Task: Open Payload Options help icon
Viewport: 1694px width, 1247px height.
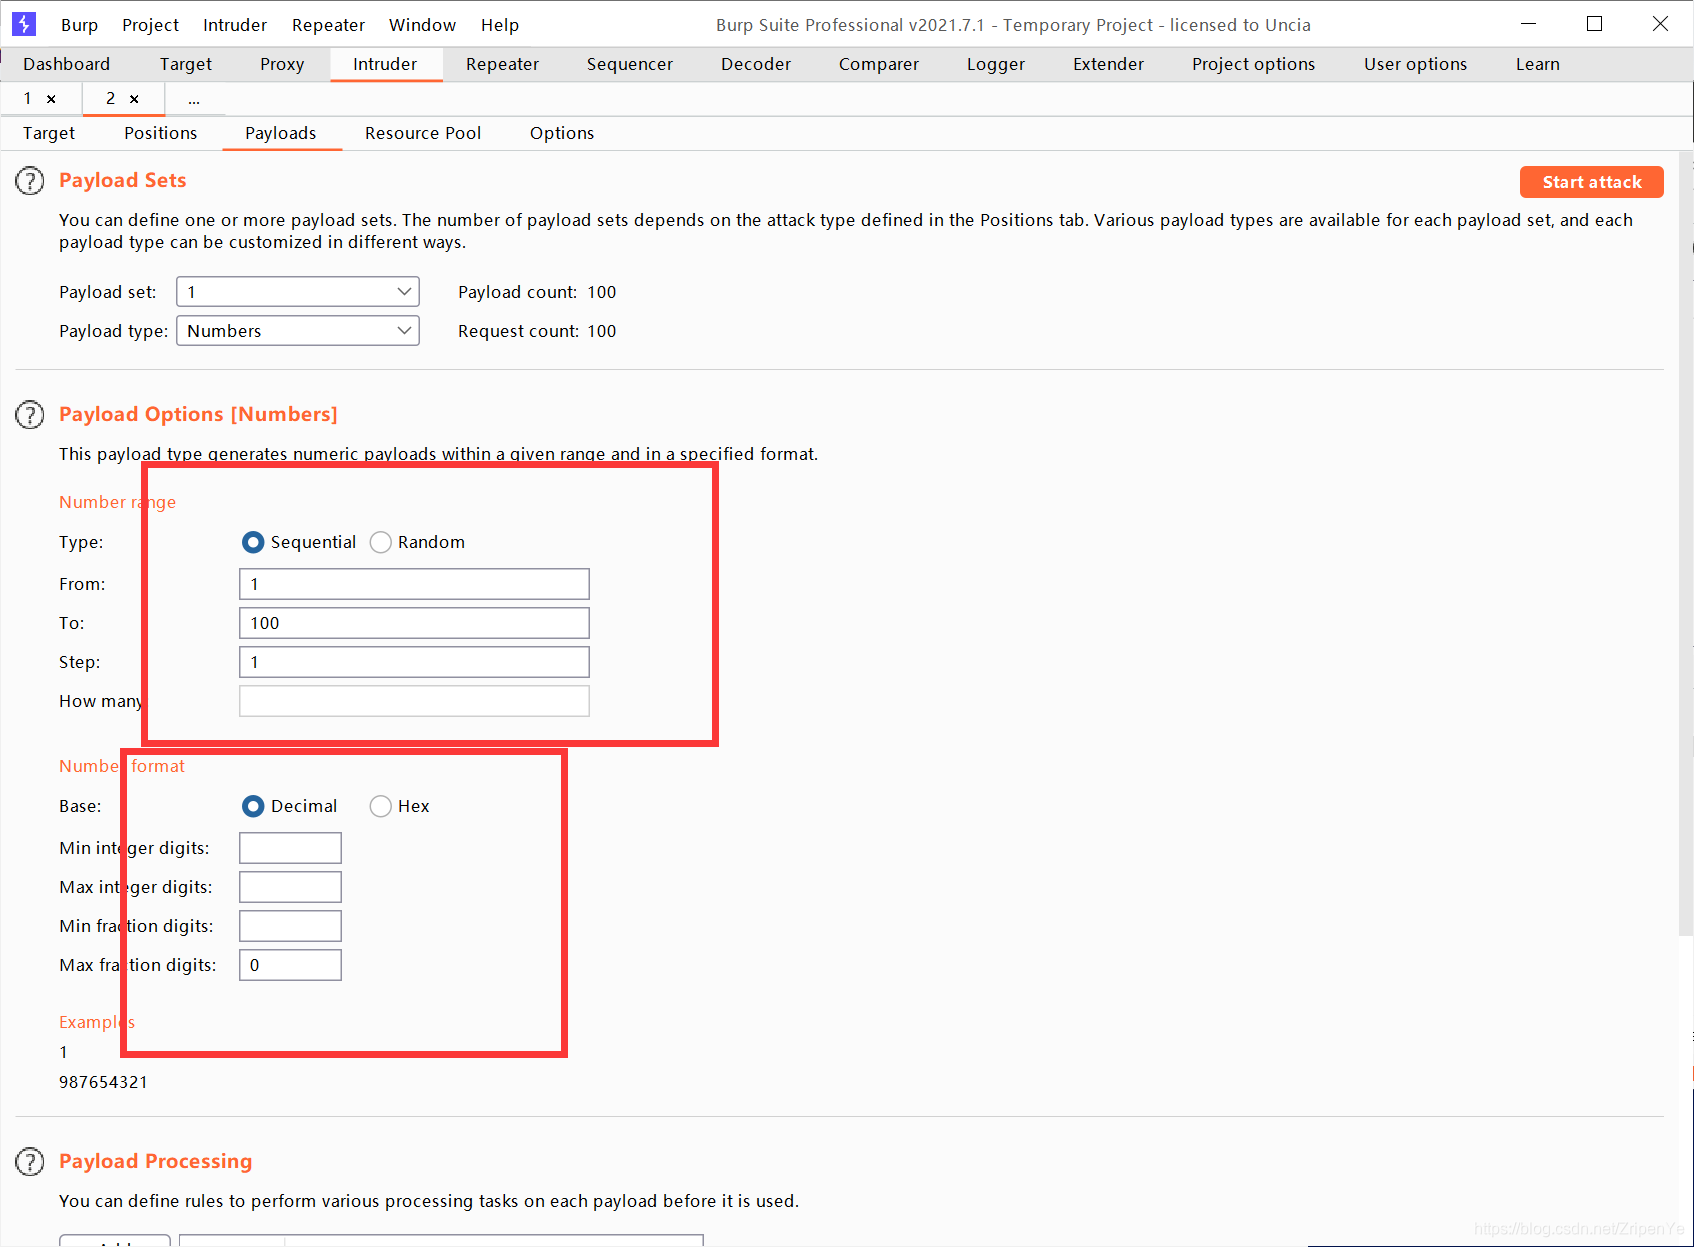Action: [x=30, y=415]
